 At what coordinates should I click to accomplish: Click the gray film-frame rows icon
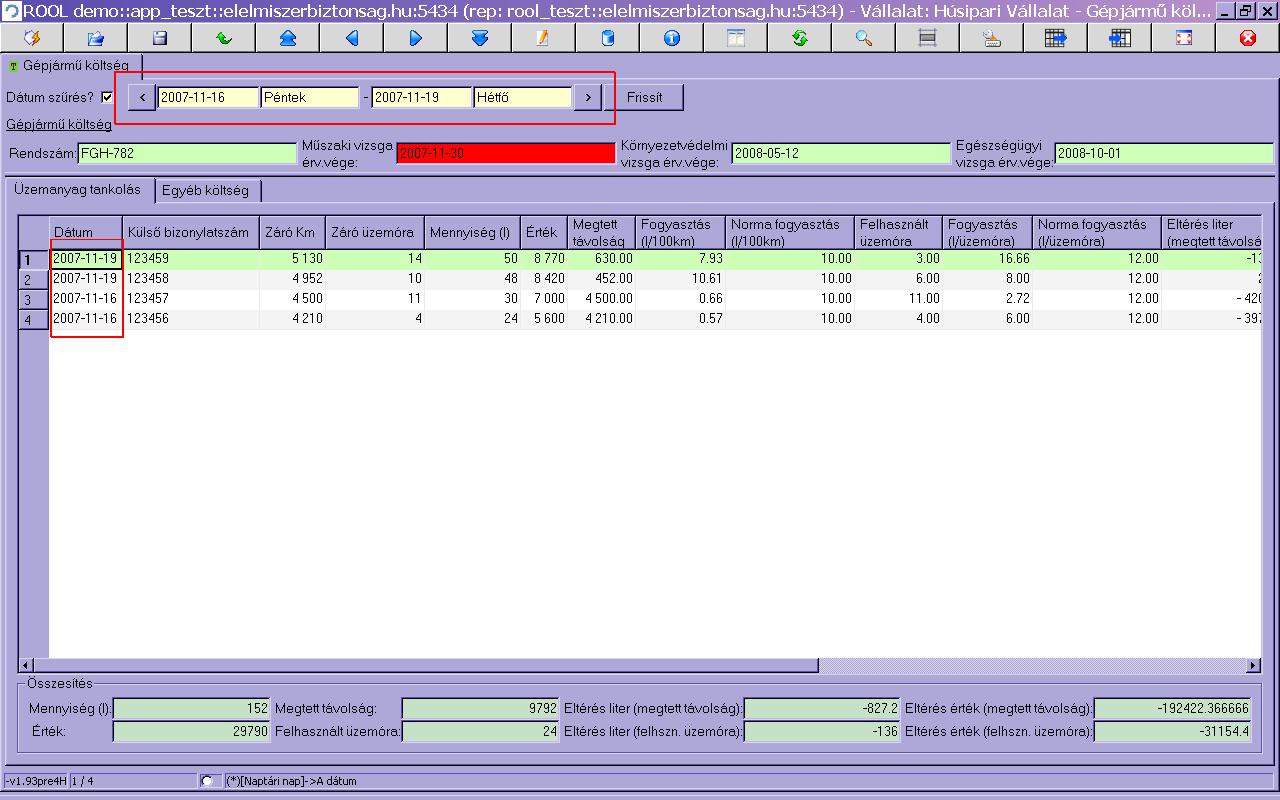pos(928,38)
